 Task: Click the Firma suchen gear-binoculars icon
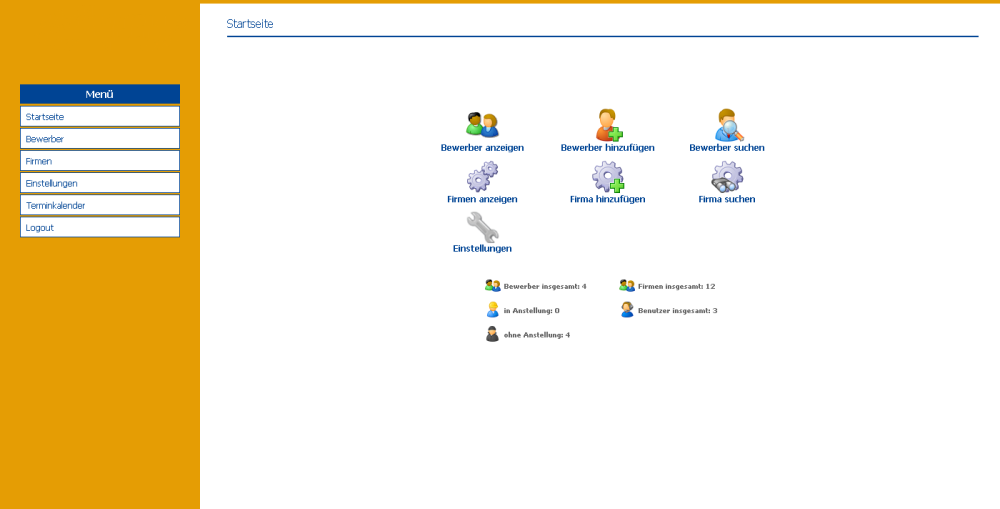point(727,177)
